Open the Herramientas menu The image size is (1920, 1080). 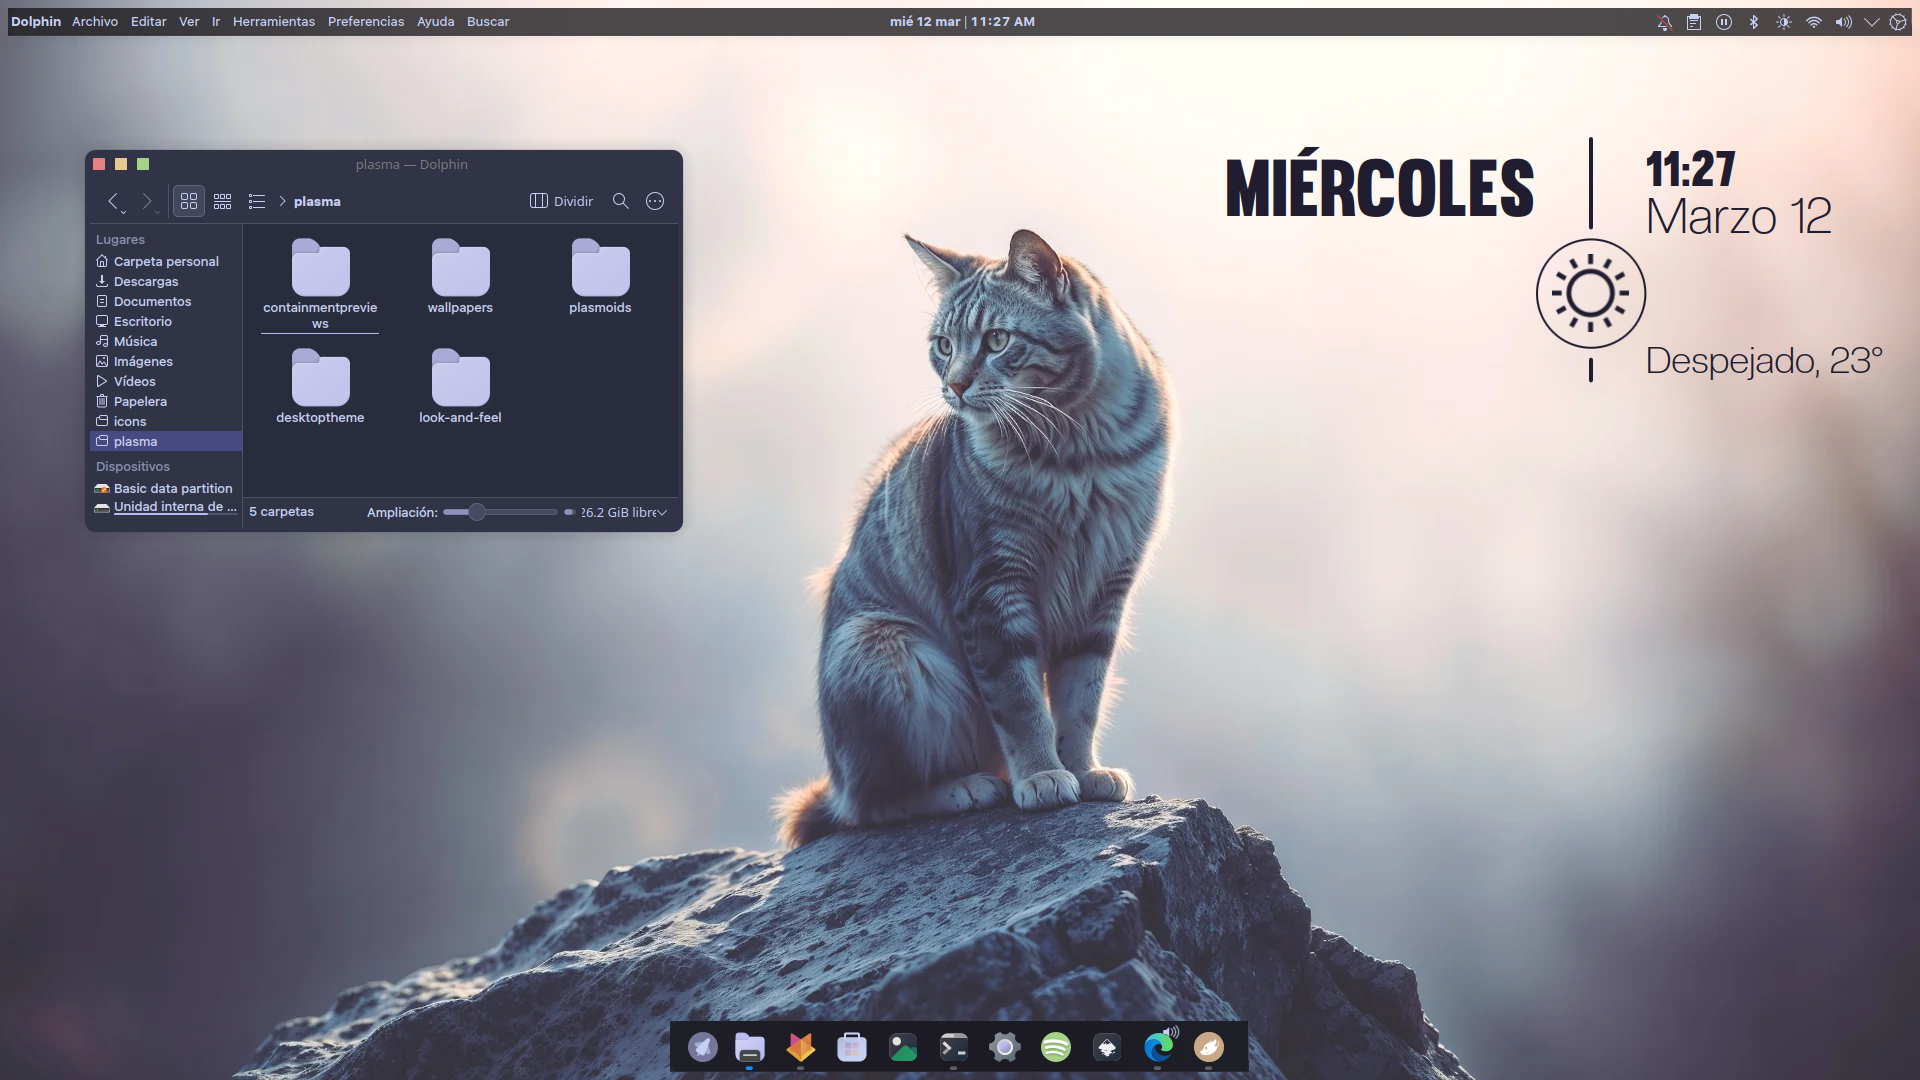(x=274, y=21)
